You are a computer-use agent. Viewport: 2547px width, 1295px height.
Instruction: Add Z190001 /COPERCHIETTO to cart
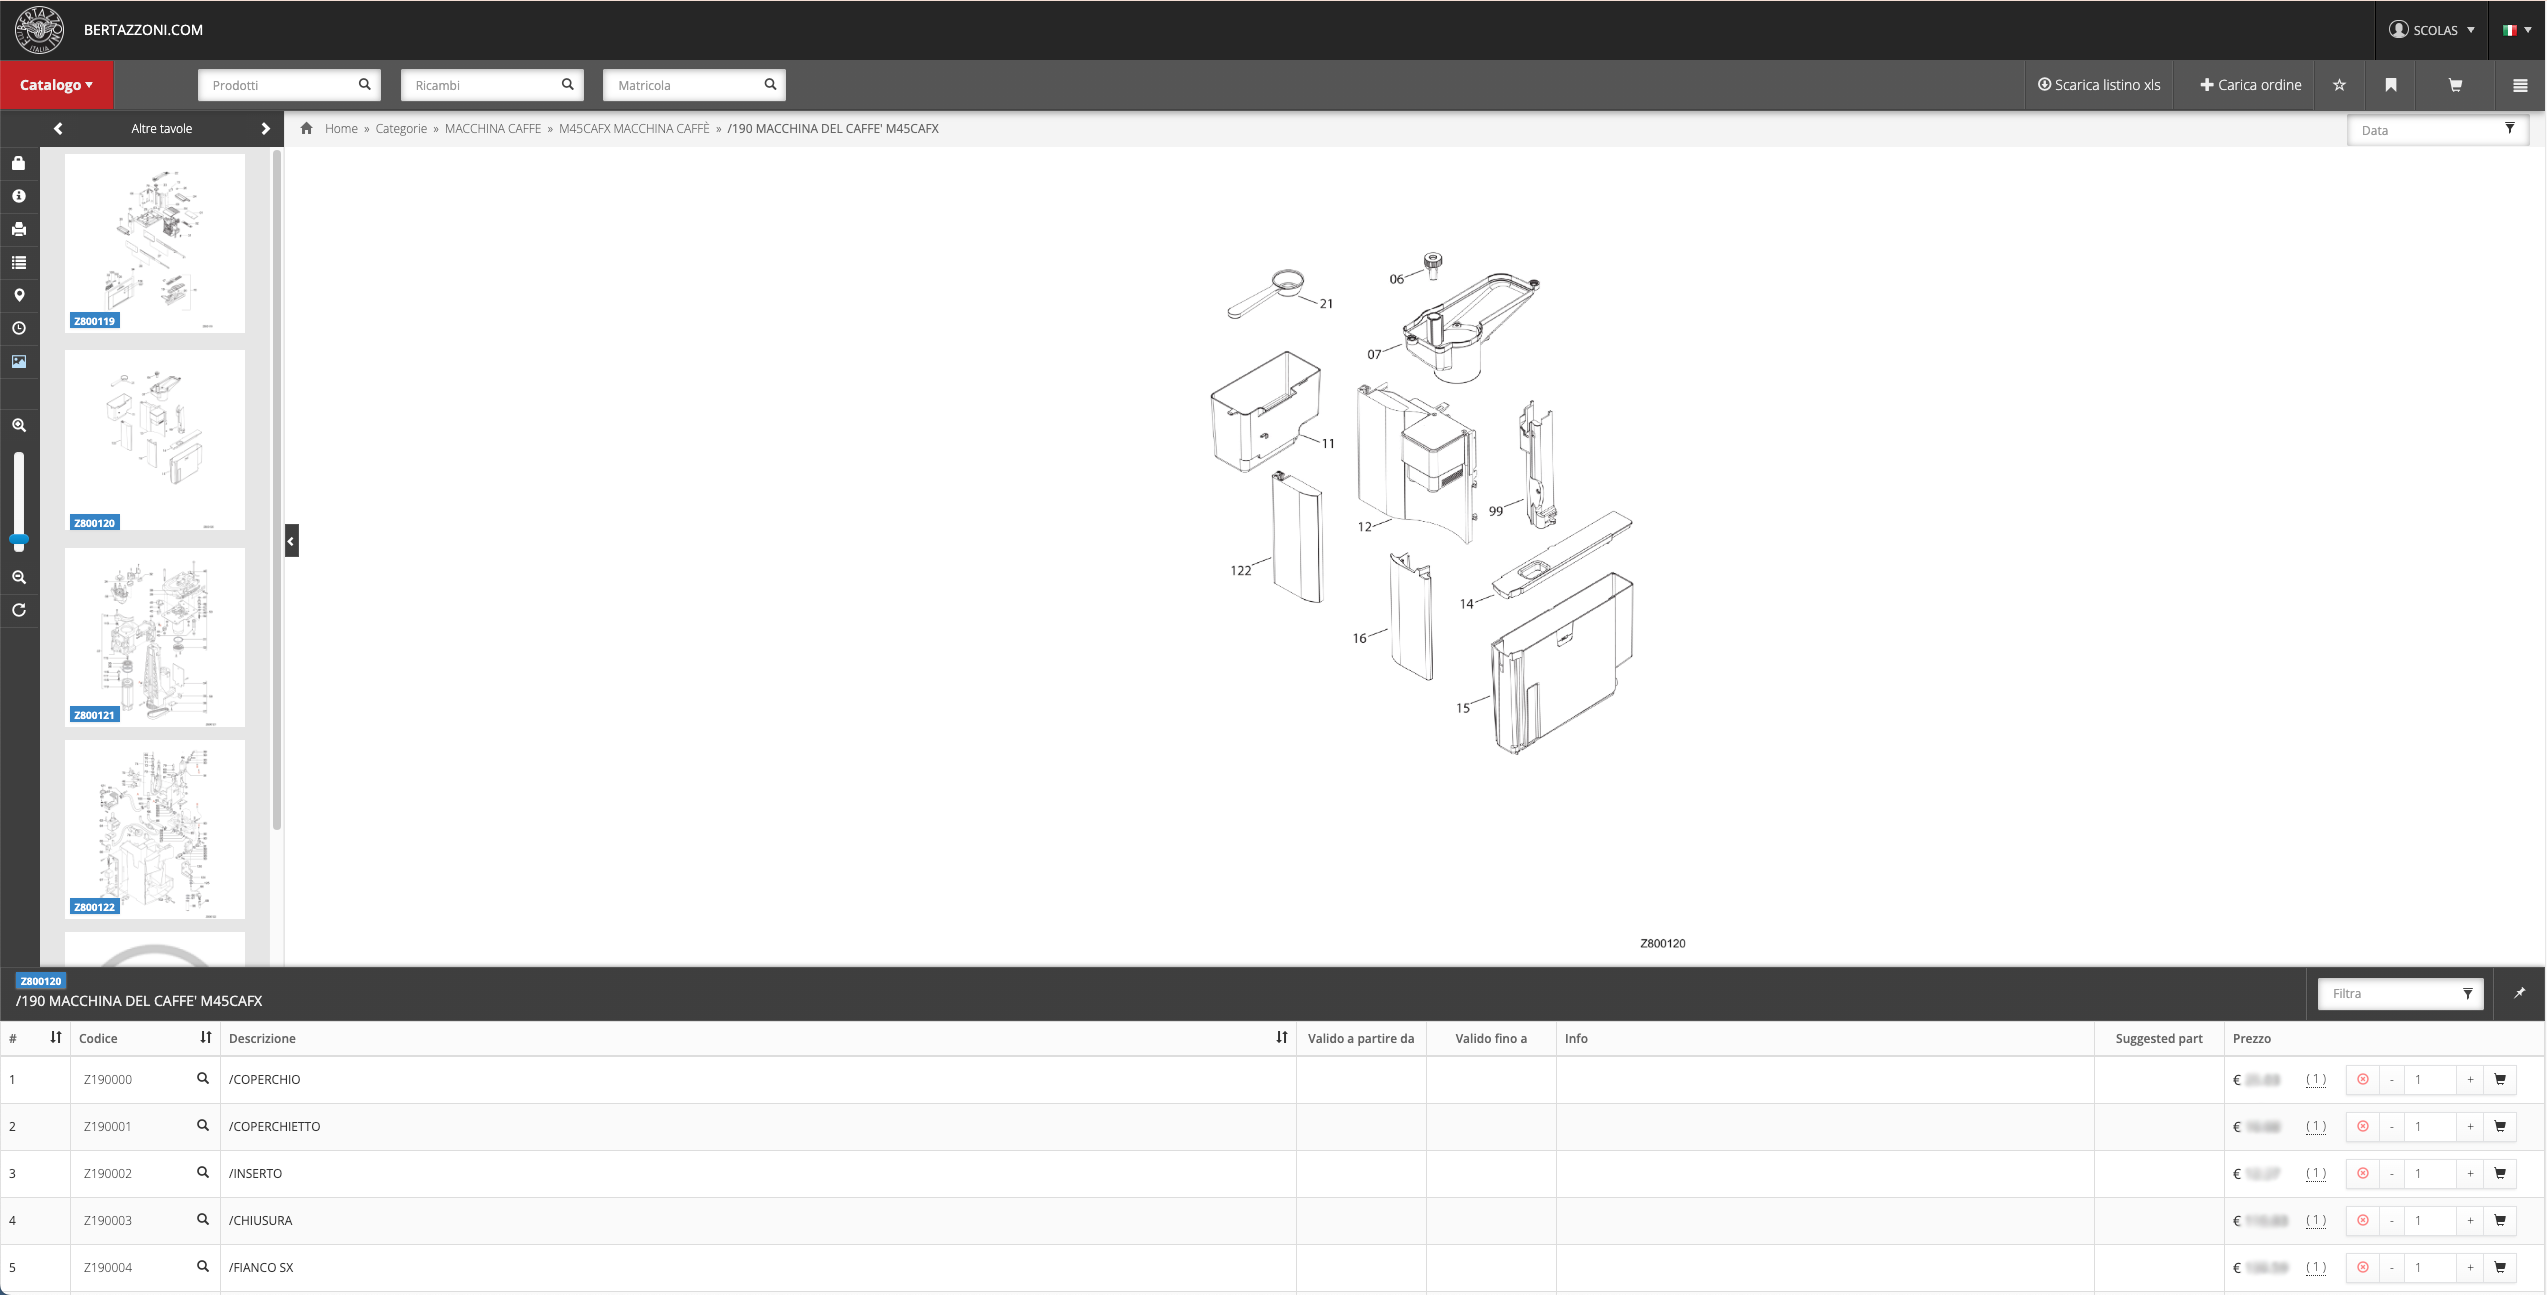[2500, 1126]
